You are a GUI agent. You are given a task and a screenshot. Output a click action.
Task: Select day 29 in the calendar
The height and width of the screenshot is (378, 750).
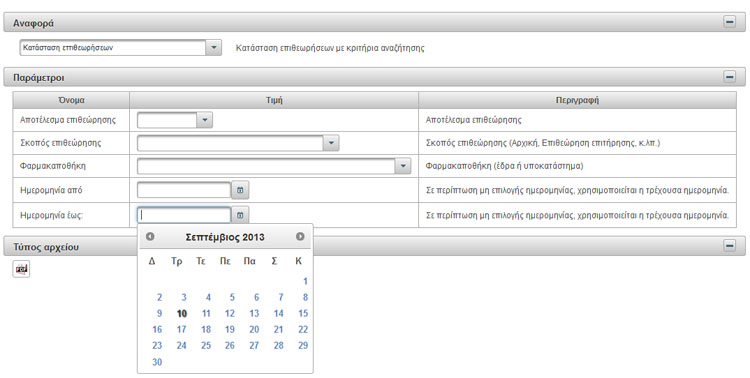[x=303, y=345]
